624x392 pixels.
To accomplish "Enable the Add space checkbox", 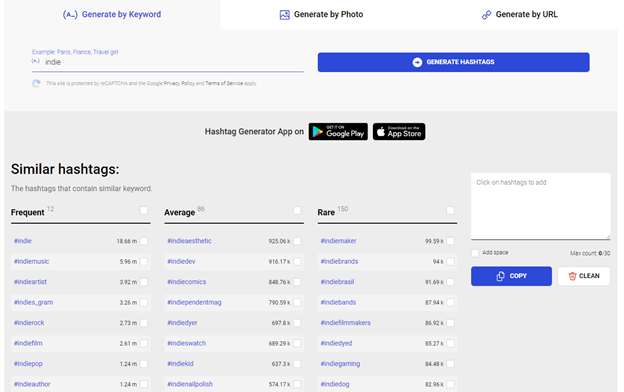I will (x=475, y=253).
